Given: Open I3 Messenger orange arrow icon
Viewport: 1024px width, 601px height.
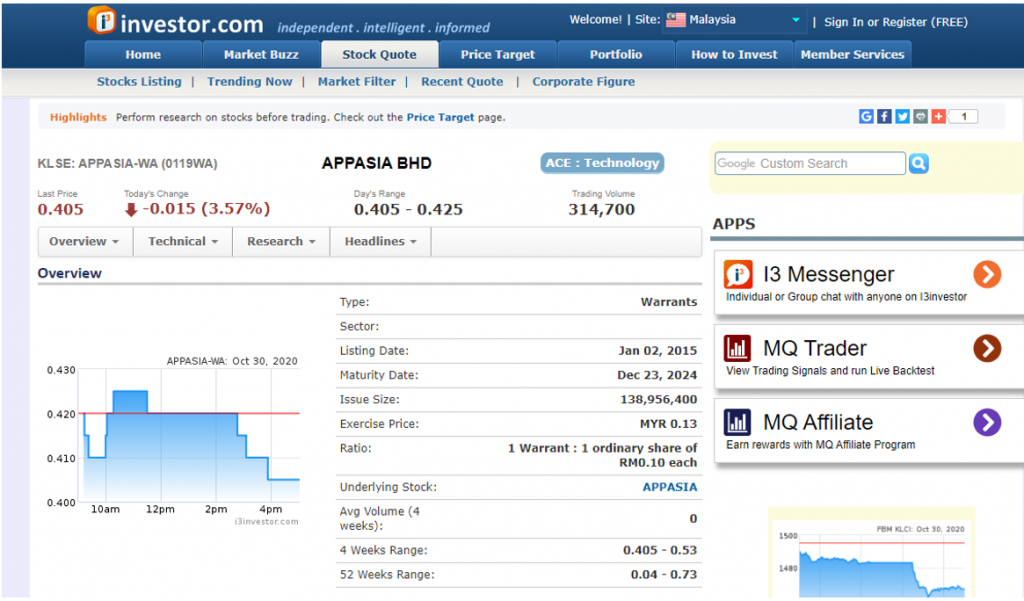Looking at the screenshot, I should (986, 274).
